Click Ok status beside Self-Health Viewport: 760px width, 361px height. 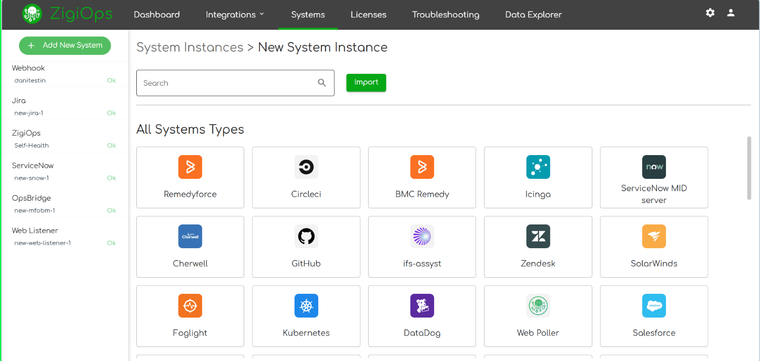pyautogui.click(x=111, y=145)
